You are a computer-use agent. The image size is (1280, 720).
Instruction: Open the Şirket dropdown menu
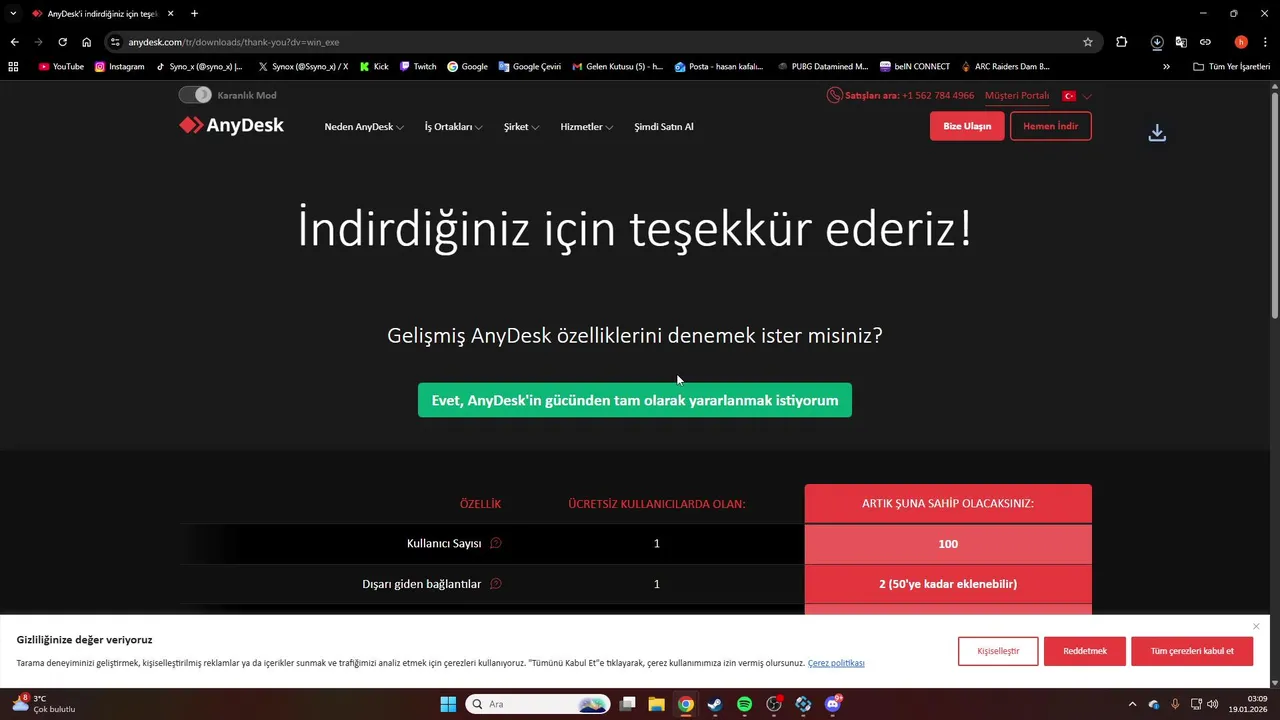tap(521, 127)
